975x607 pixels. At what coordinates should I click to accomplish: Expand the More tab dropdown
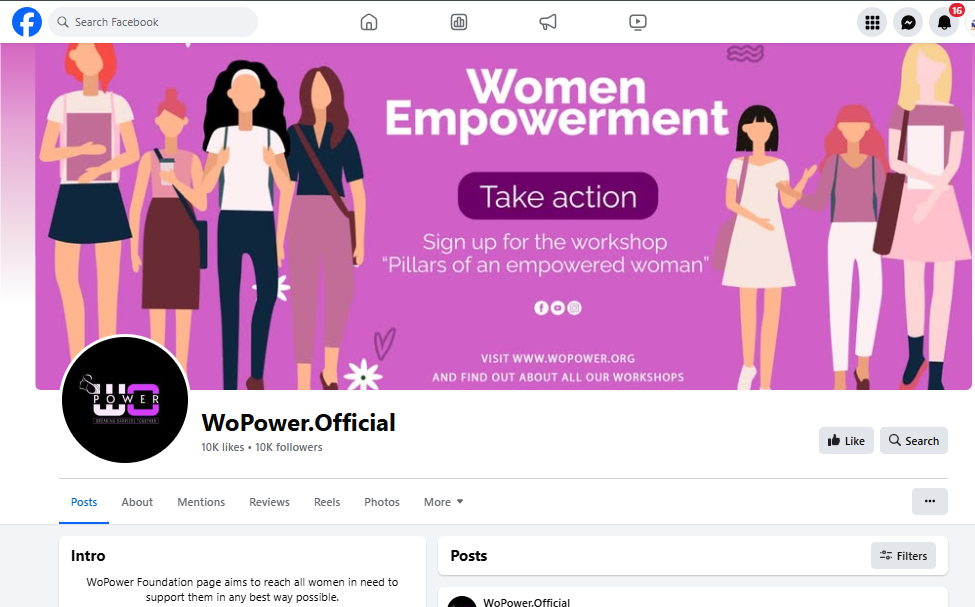[443, 502]
